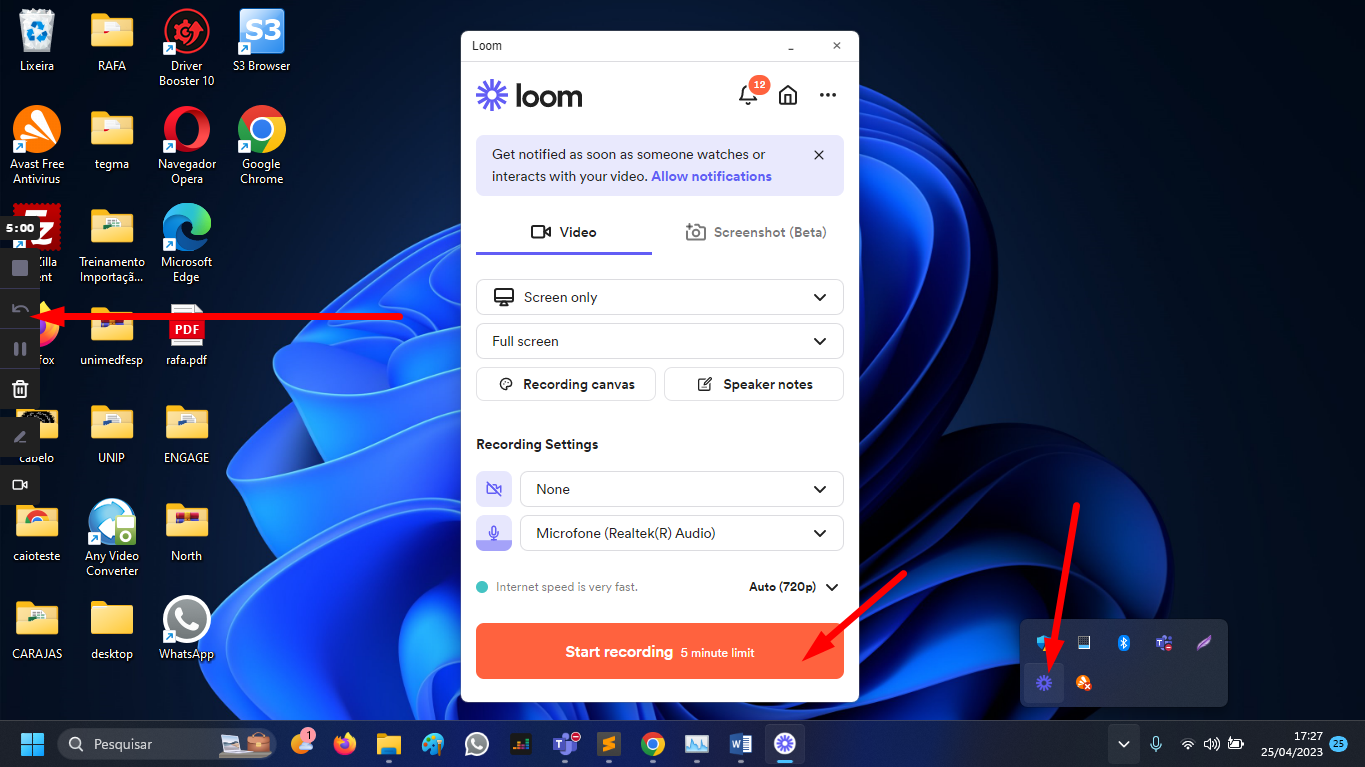This screenshot has width=1365, height=767.
Task: Select the Google Chrome desktop shortcut
Action: [x=261, y=146]
